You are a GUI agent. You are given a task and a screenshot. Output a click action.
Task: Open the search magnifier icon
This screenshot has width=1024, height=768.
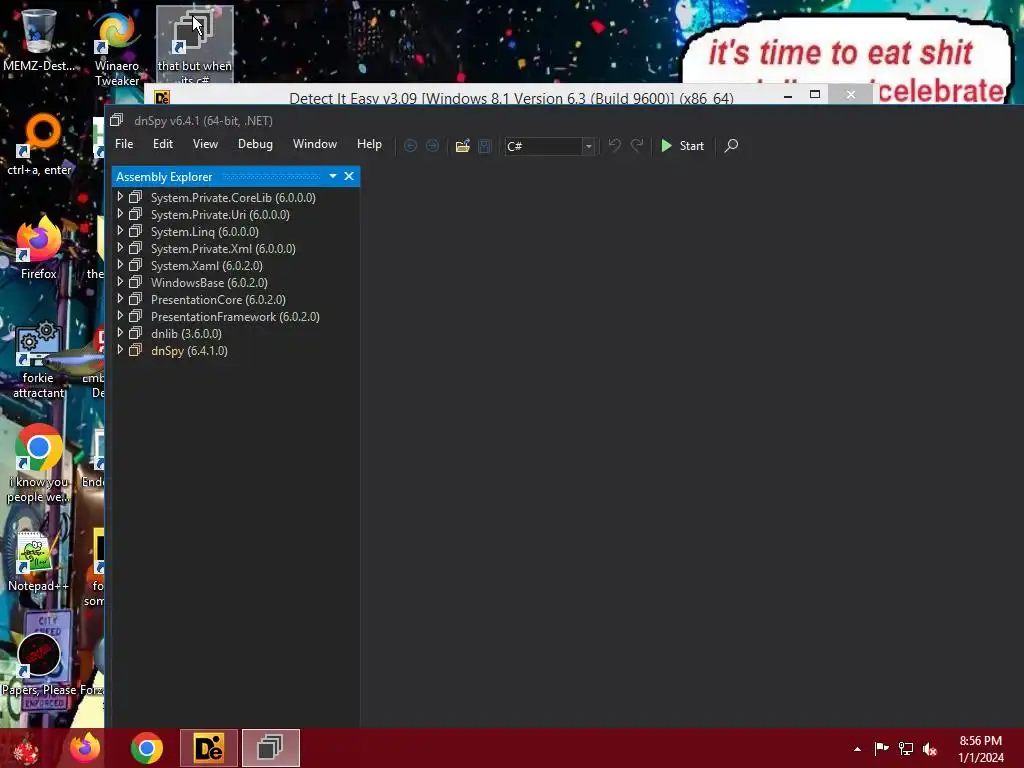(x=731, y=146)
